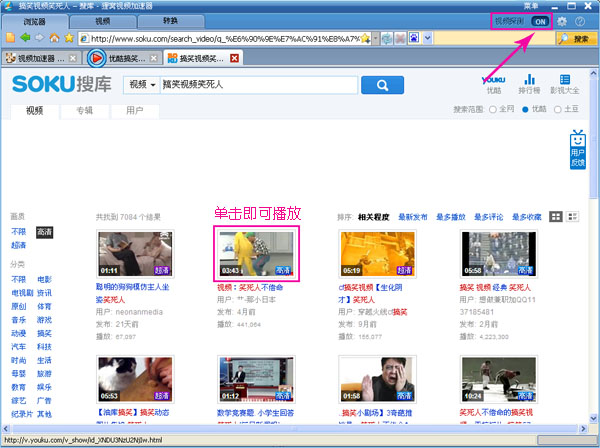Play the 05:19 cf game video thumbnail
This screenshot has width=600, height=448.
[x=378, y=254]
